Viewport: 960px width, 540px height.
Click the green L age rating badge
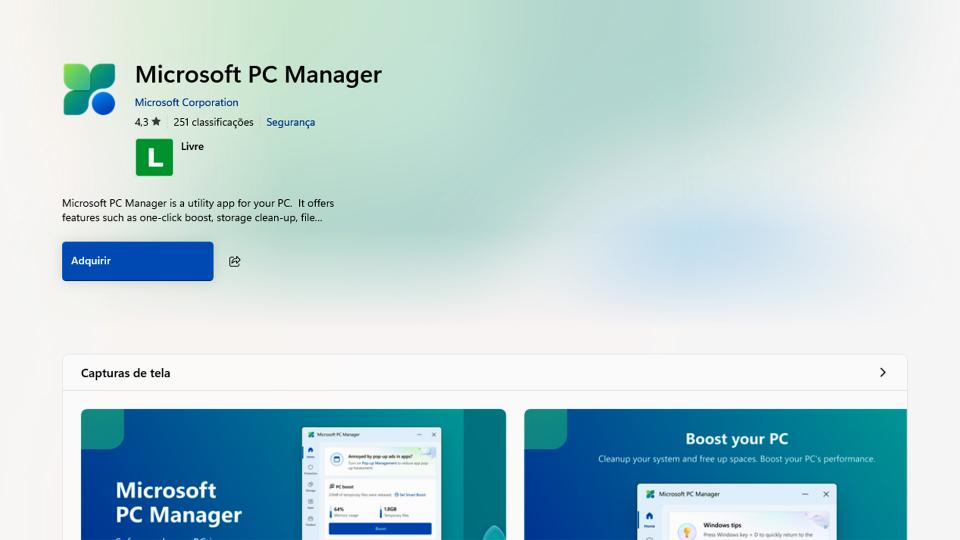tap(154, 157)
